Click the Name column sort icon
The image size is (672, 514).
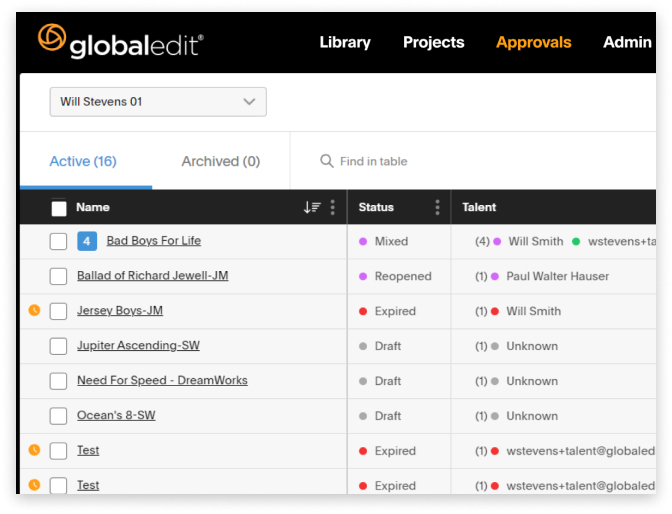(312, 207)
